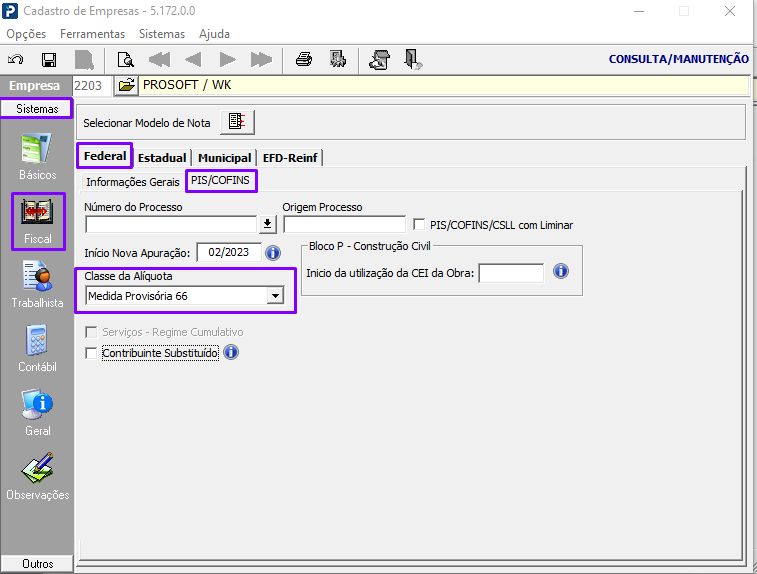Open the Sistemas menu
This screenshot has width=757, height=574.
(162, 34)
